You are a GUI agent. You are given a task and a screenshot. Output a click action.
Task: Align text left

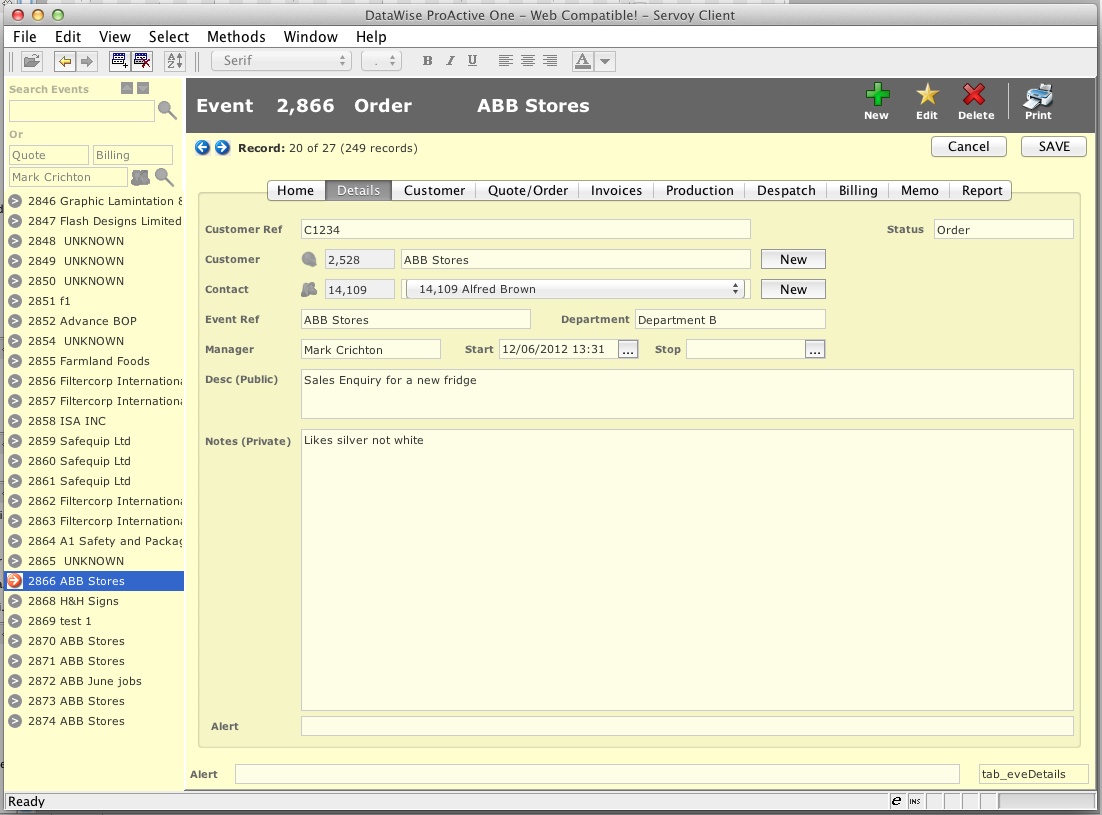(x=505, y=61)
